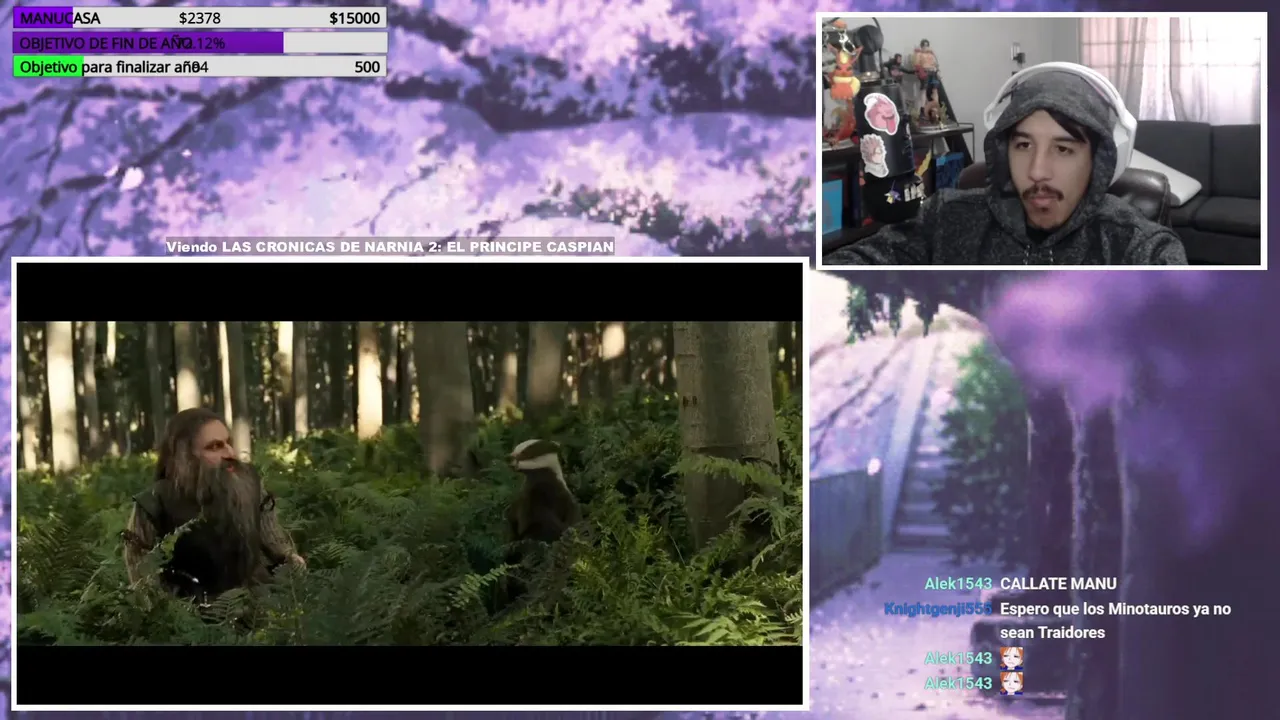This screenshot has width=1280, height=720.
Task: Click Alek1543 username beside the upper emote
Action: [x=958, y=658]
